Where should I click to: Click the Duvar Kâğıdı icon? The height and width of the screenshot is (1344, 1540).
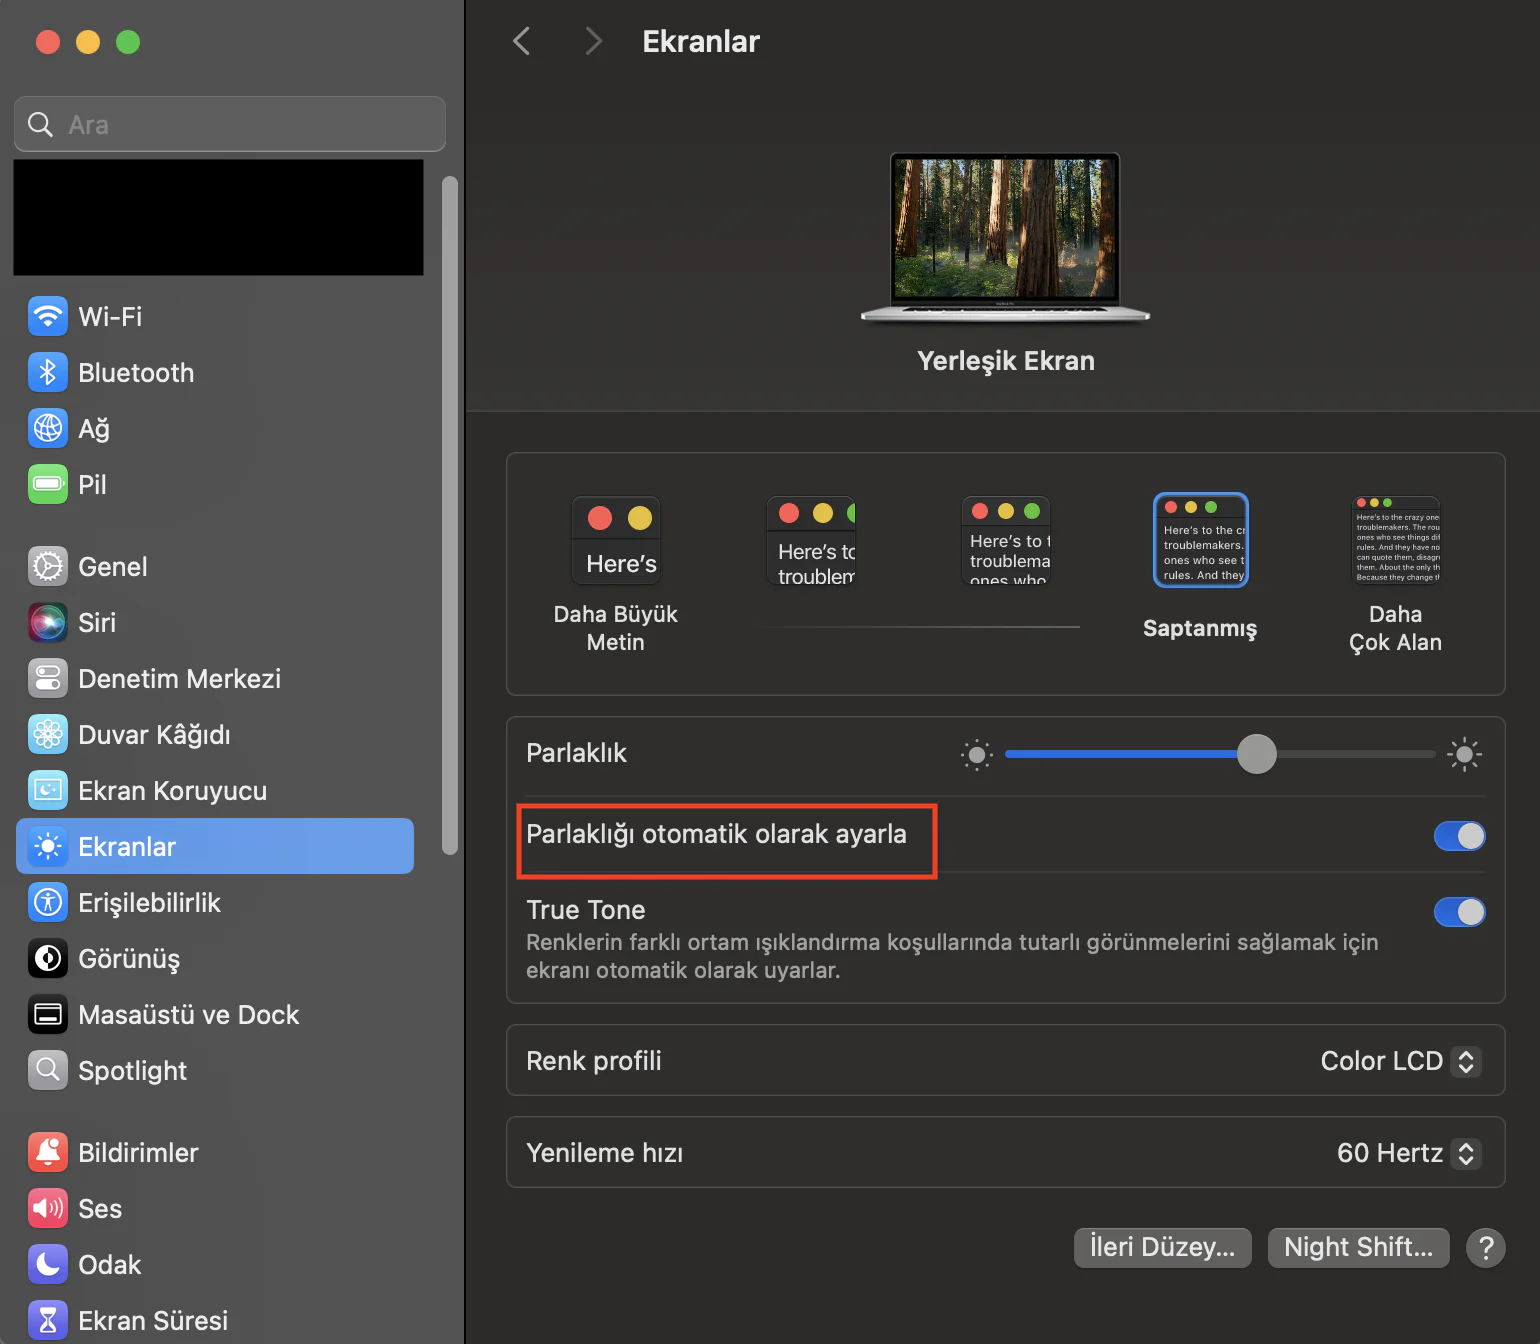(x=48, y=735)
